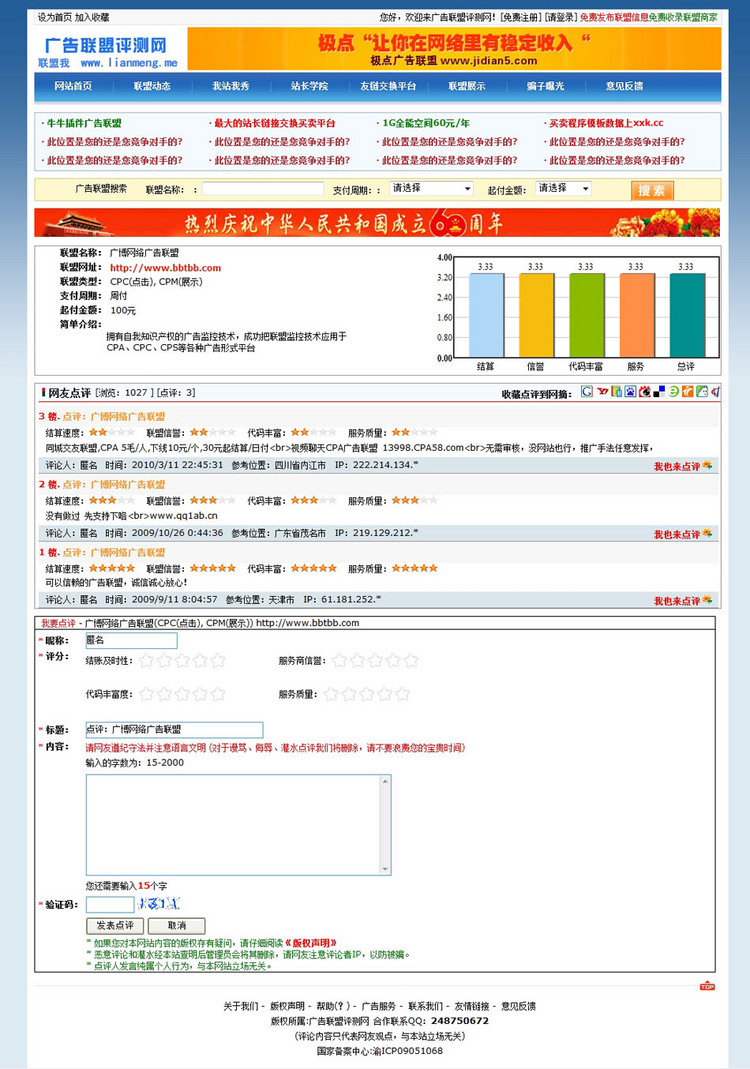Screen dimensions: 750x1069
Task: Click 设为首页 at top left
Action: click(x=55, y=17)
